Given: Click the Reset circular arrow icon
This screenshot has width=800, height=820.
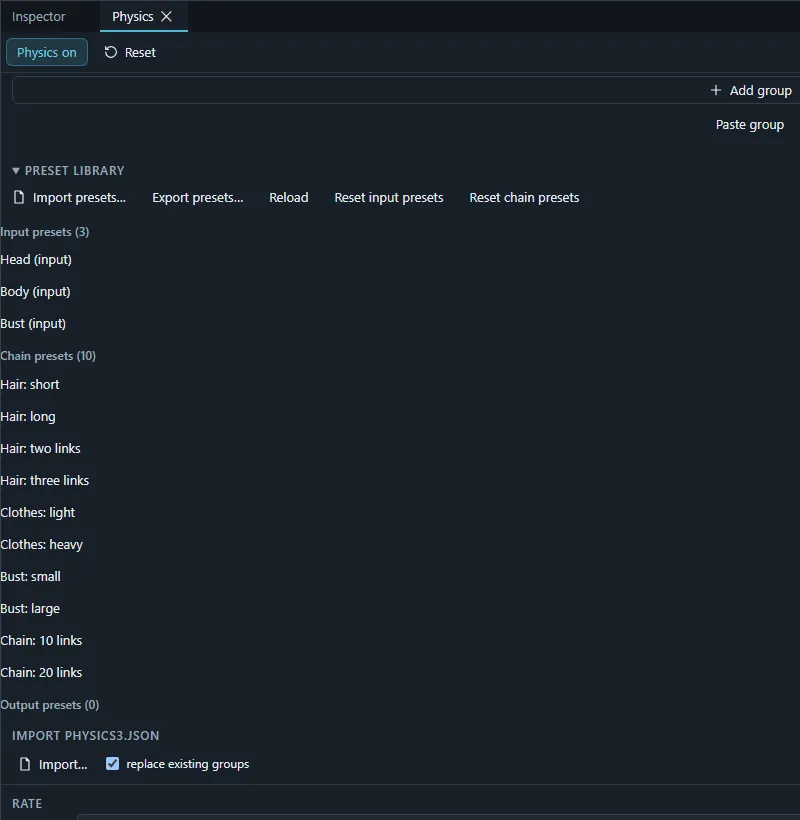Looking at the screenshot, I should [111, 52].
